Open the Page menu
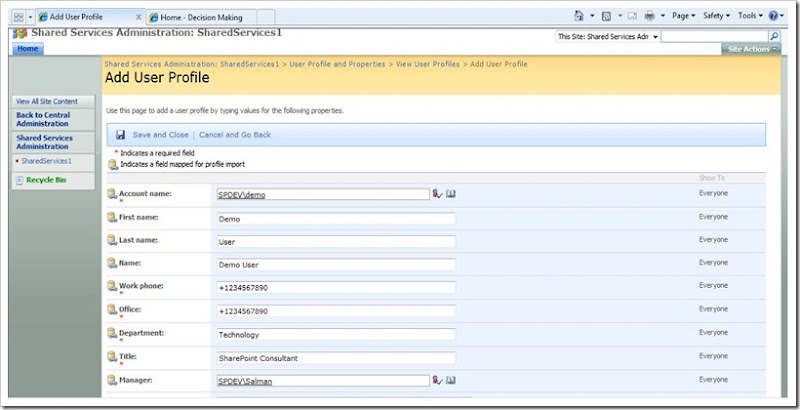This screenshot has width=800, height=410. pos(683,16)
